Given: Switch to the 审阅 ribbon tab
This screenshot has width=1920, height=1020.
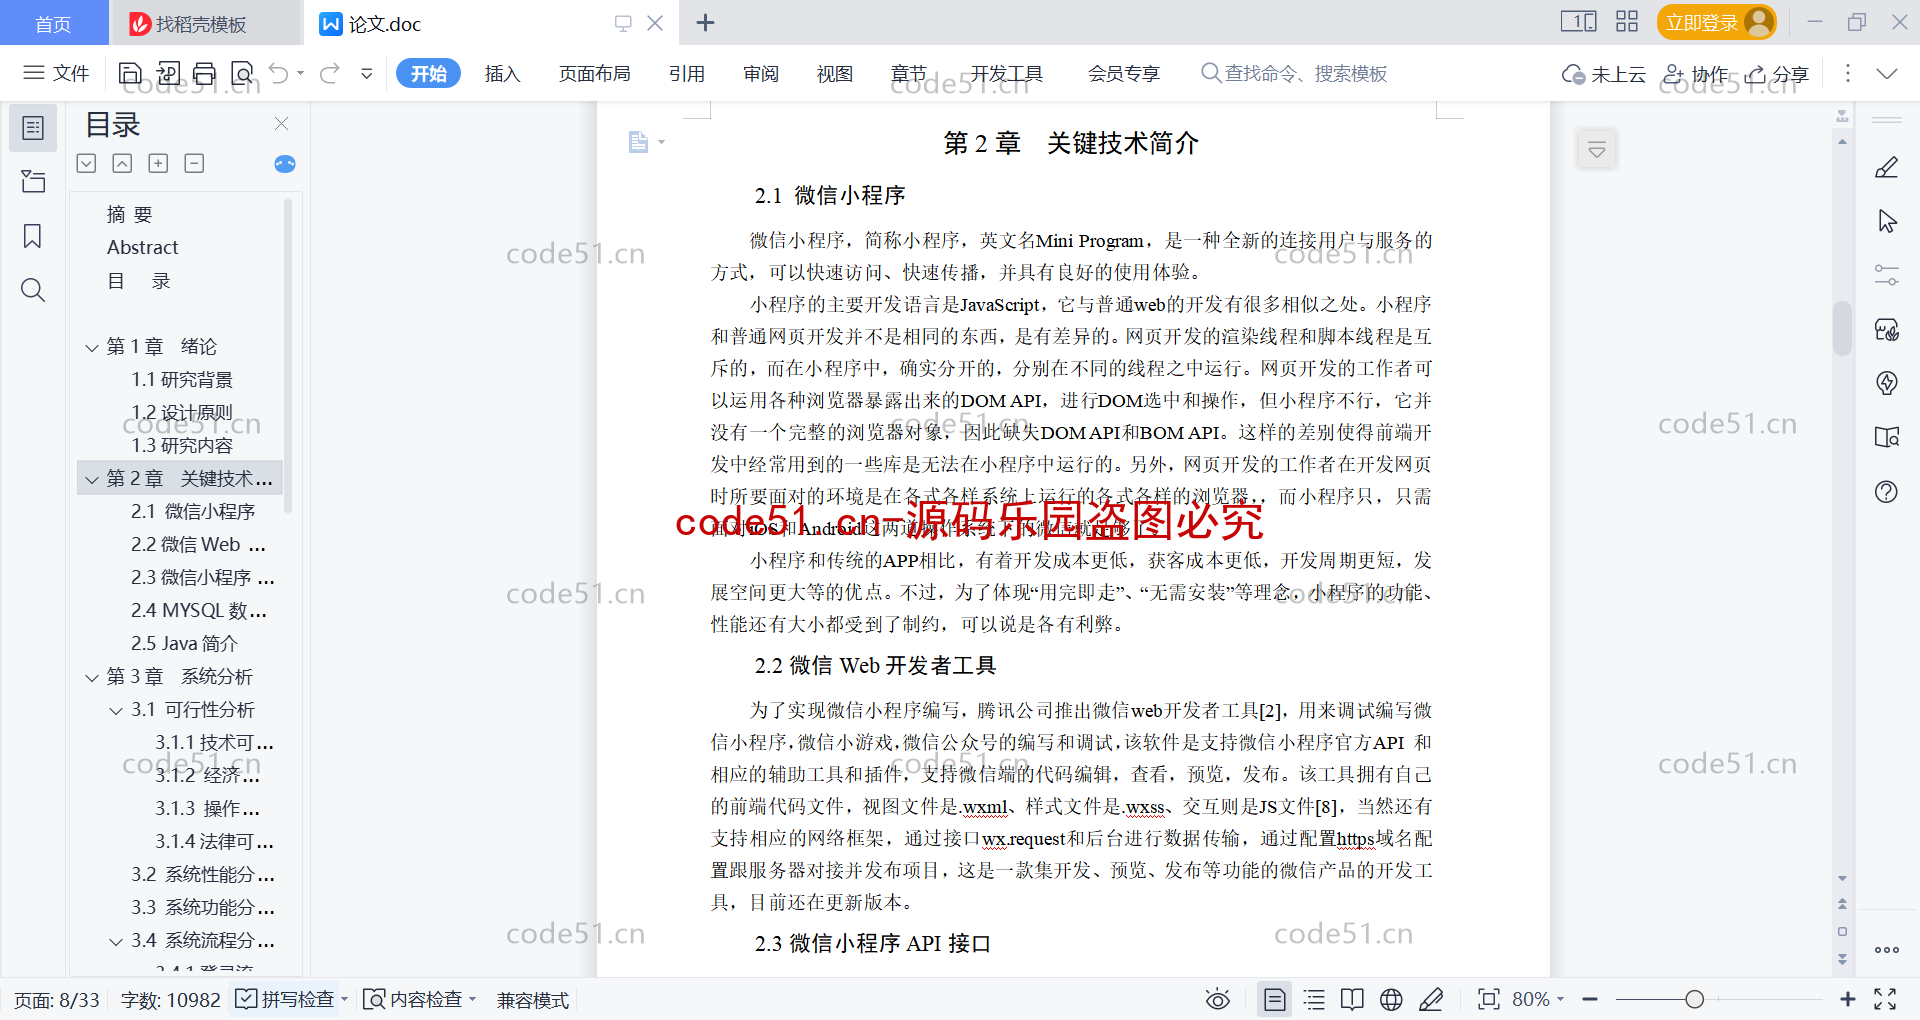Looking at the screenshot, I should click(x=761, y=73).
